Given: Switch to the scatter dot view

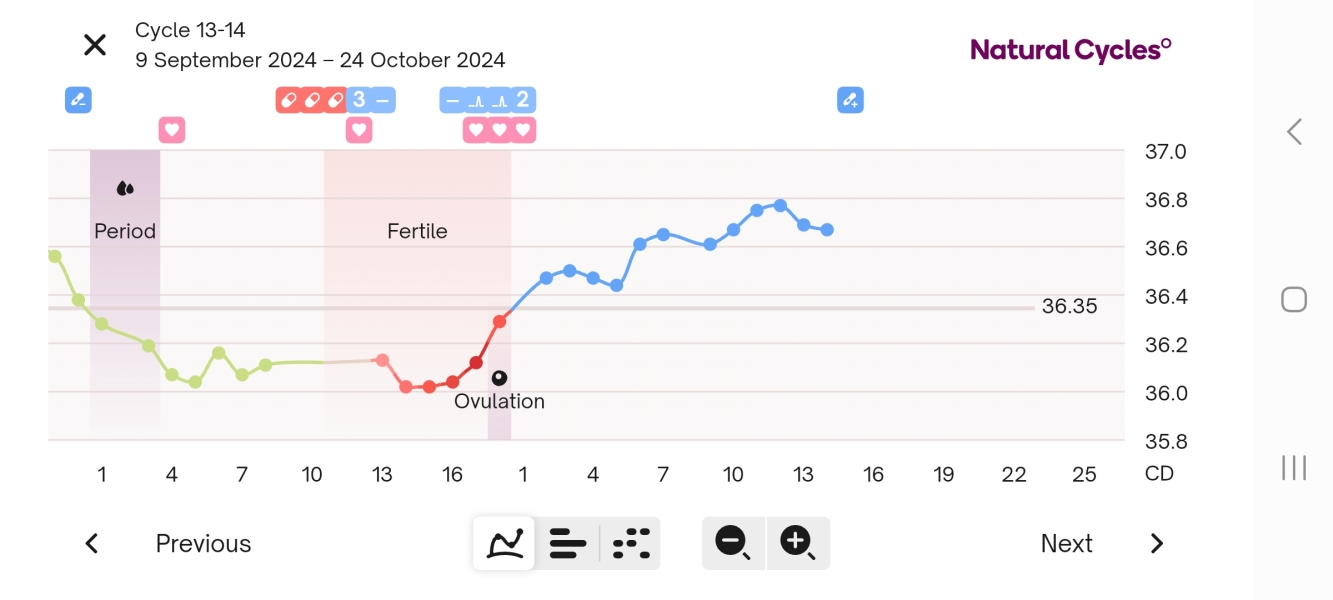Looking at the screenshot, I should click(630, 542).
